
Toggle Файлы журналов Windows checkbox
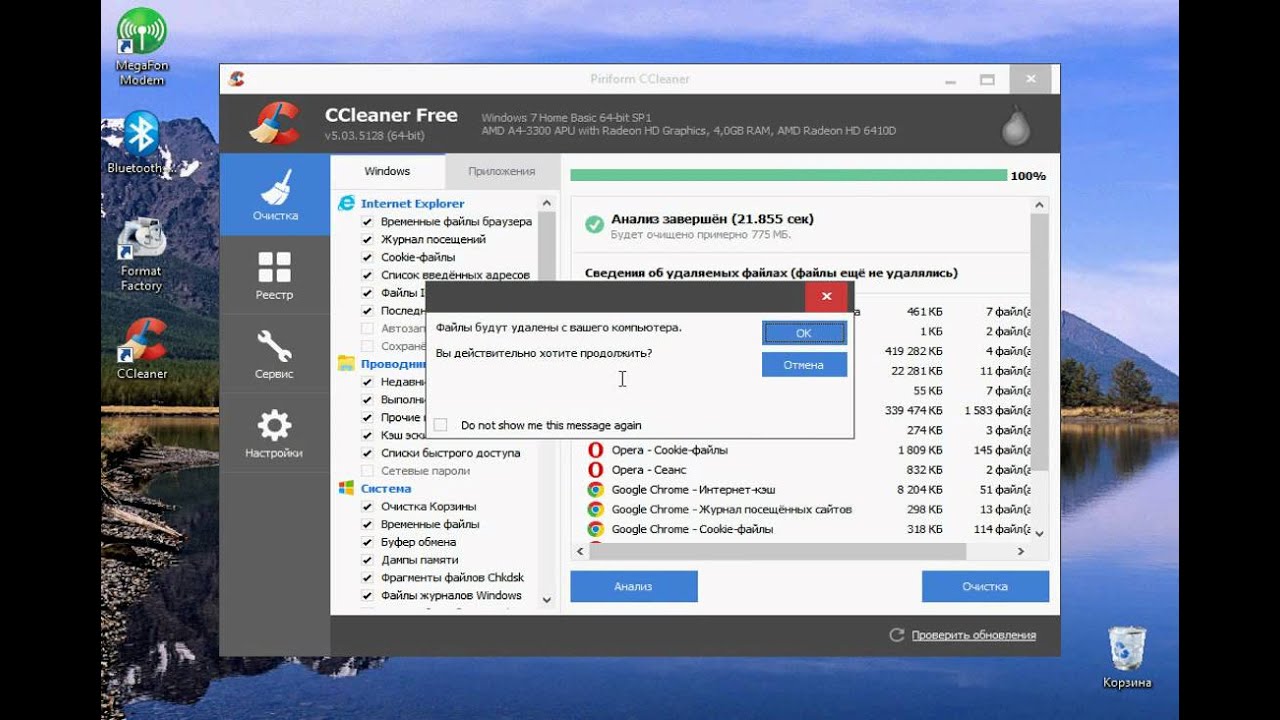367,596
